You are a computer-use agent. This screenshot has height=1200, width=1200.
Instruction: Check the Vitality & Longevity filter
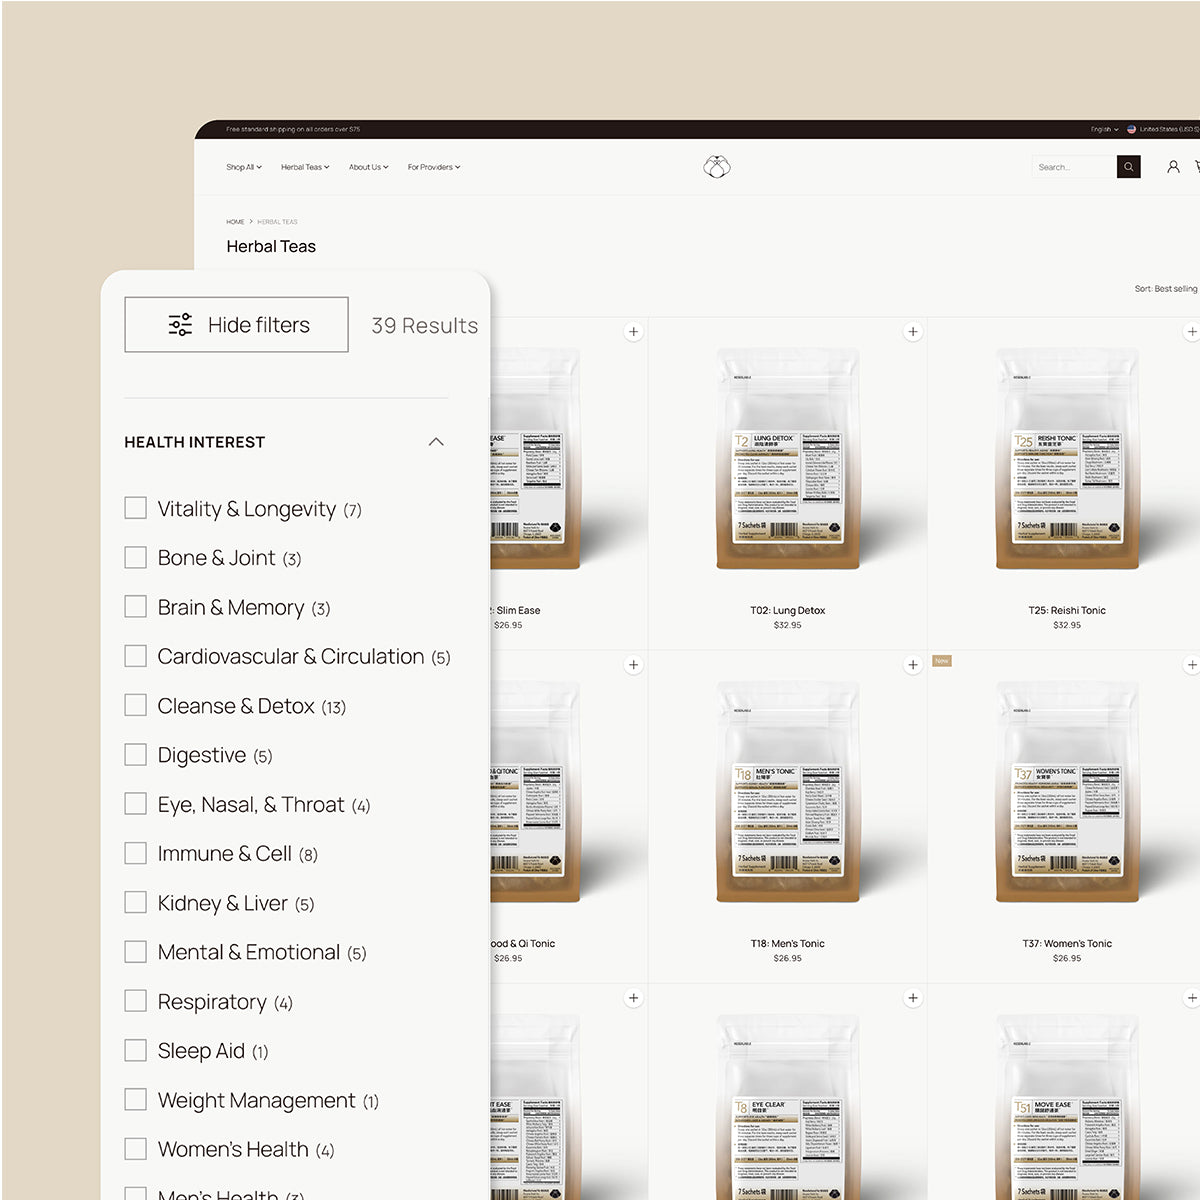tap(136, 508)
